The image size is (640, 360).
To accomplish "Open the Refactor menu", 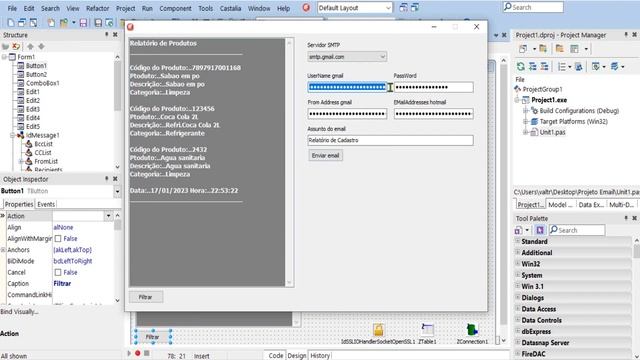I will [98, 8].
